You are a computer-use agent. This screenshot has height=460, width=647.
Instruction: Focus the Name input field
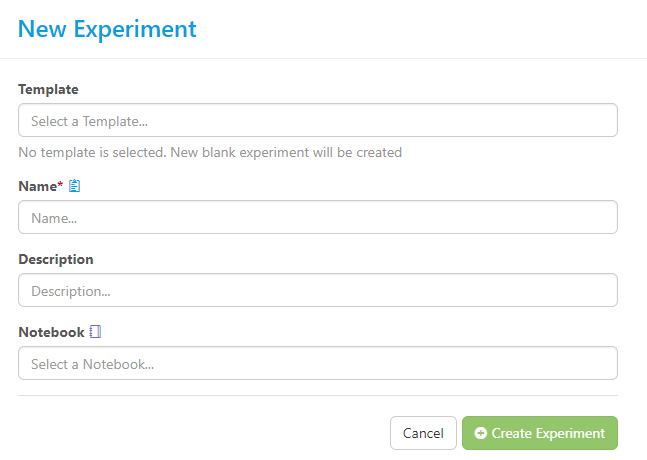317,217
